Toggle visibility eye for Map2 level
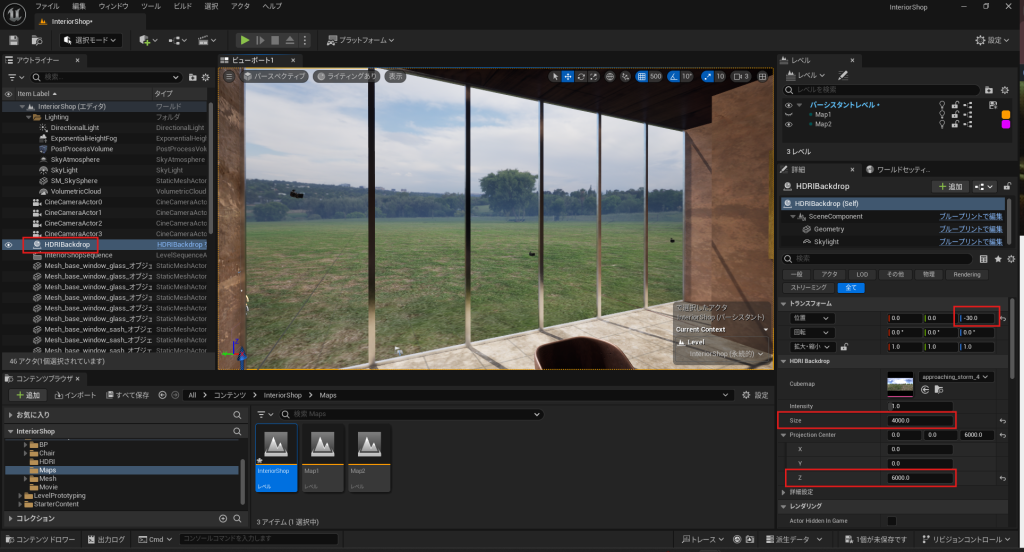The image size is (1024, 552). pos(788,125)
